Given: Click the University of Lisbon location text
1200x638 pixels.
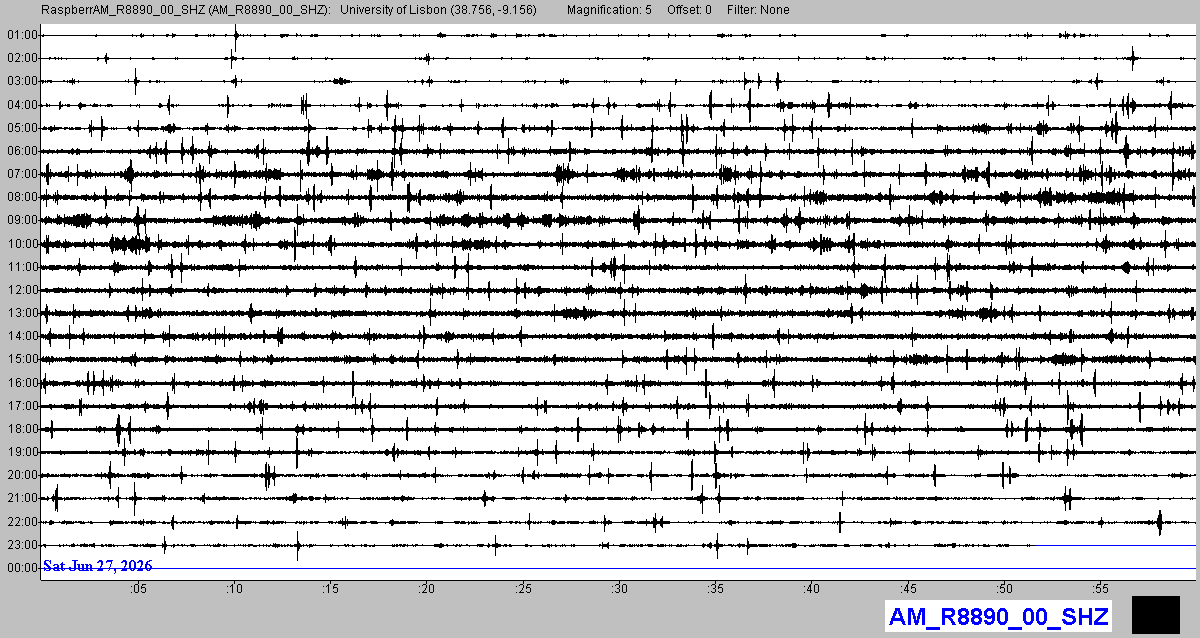Looking at the screenshot, I should point(439,10).
